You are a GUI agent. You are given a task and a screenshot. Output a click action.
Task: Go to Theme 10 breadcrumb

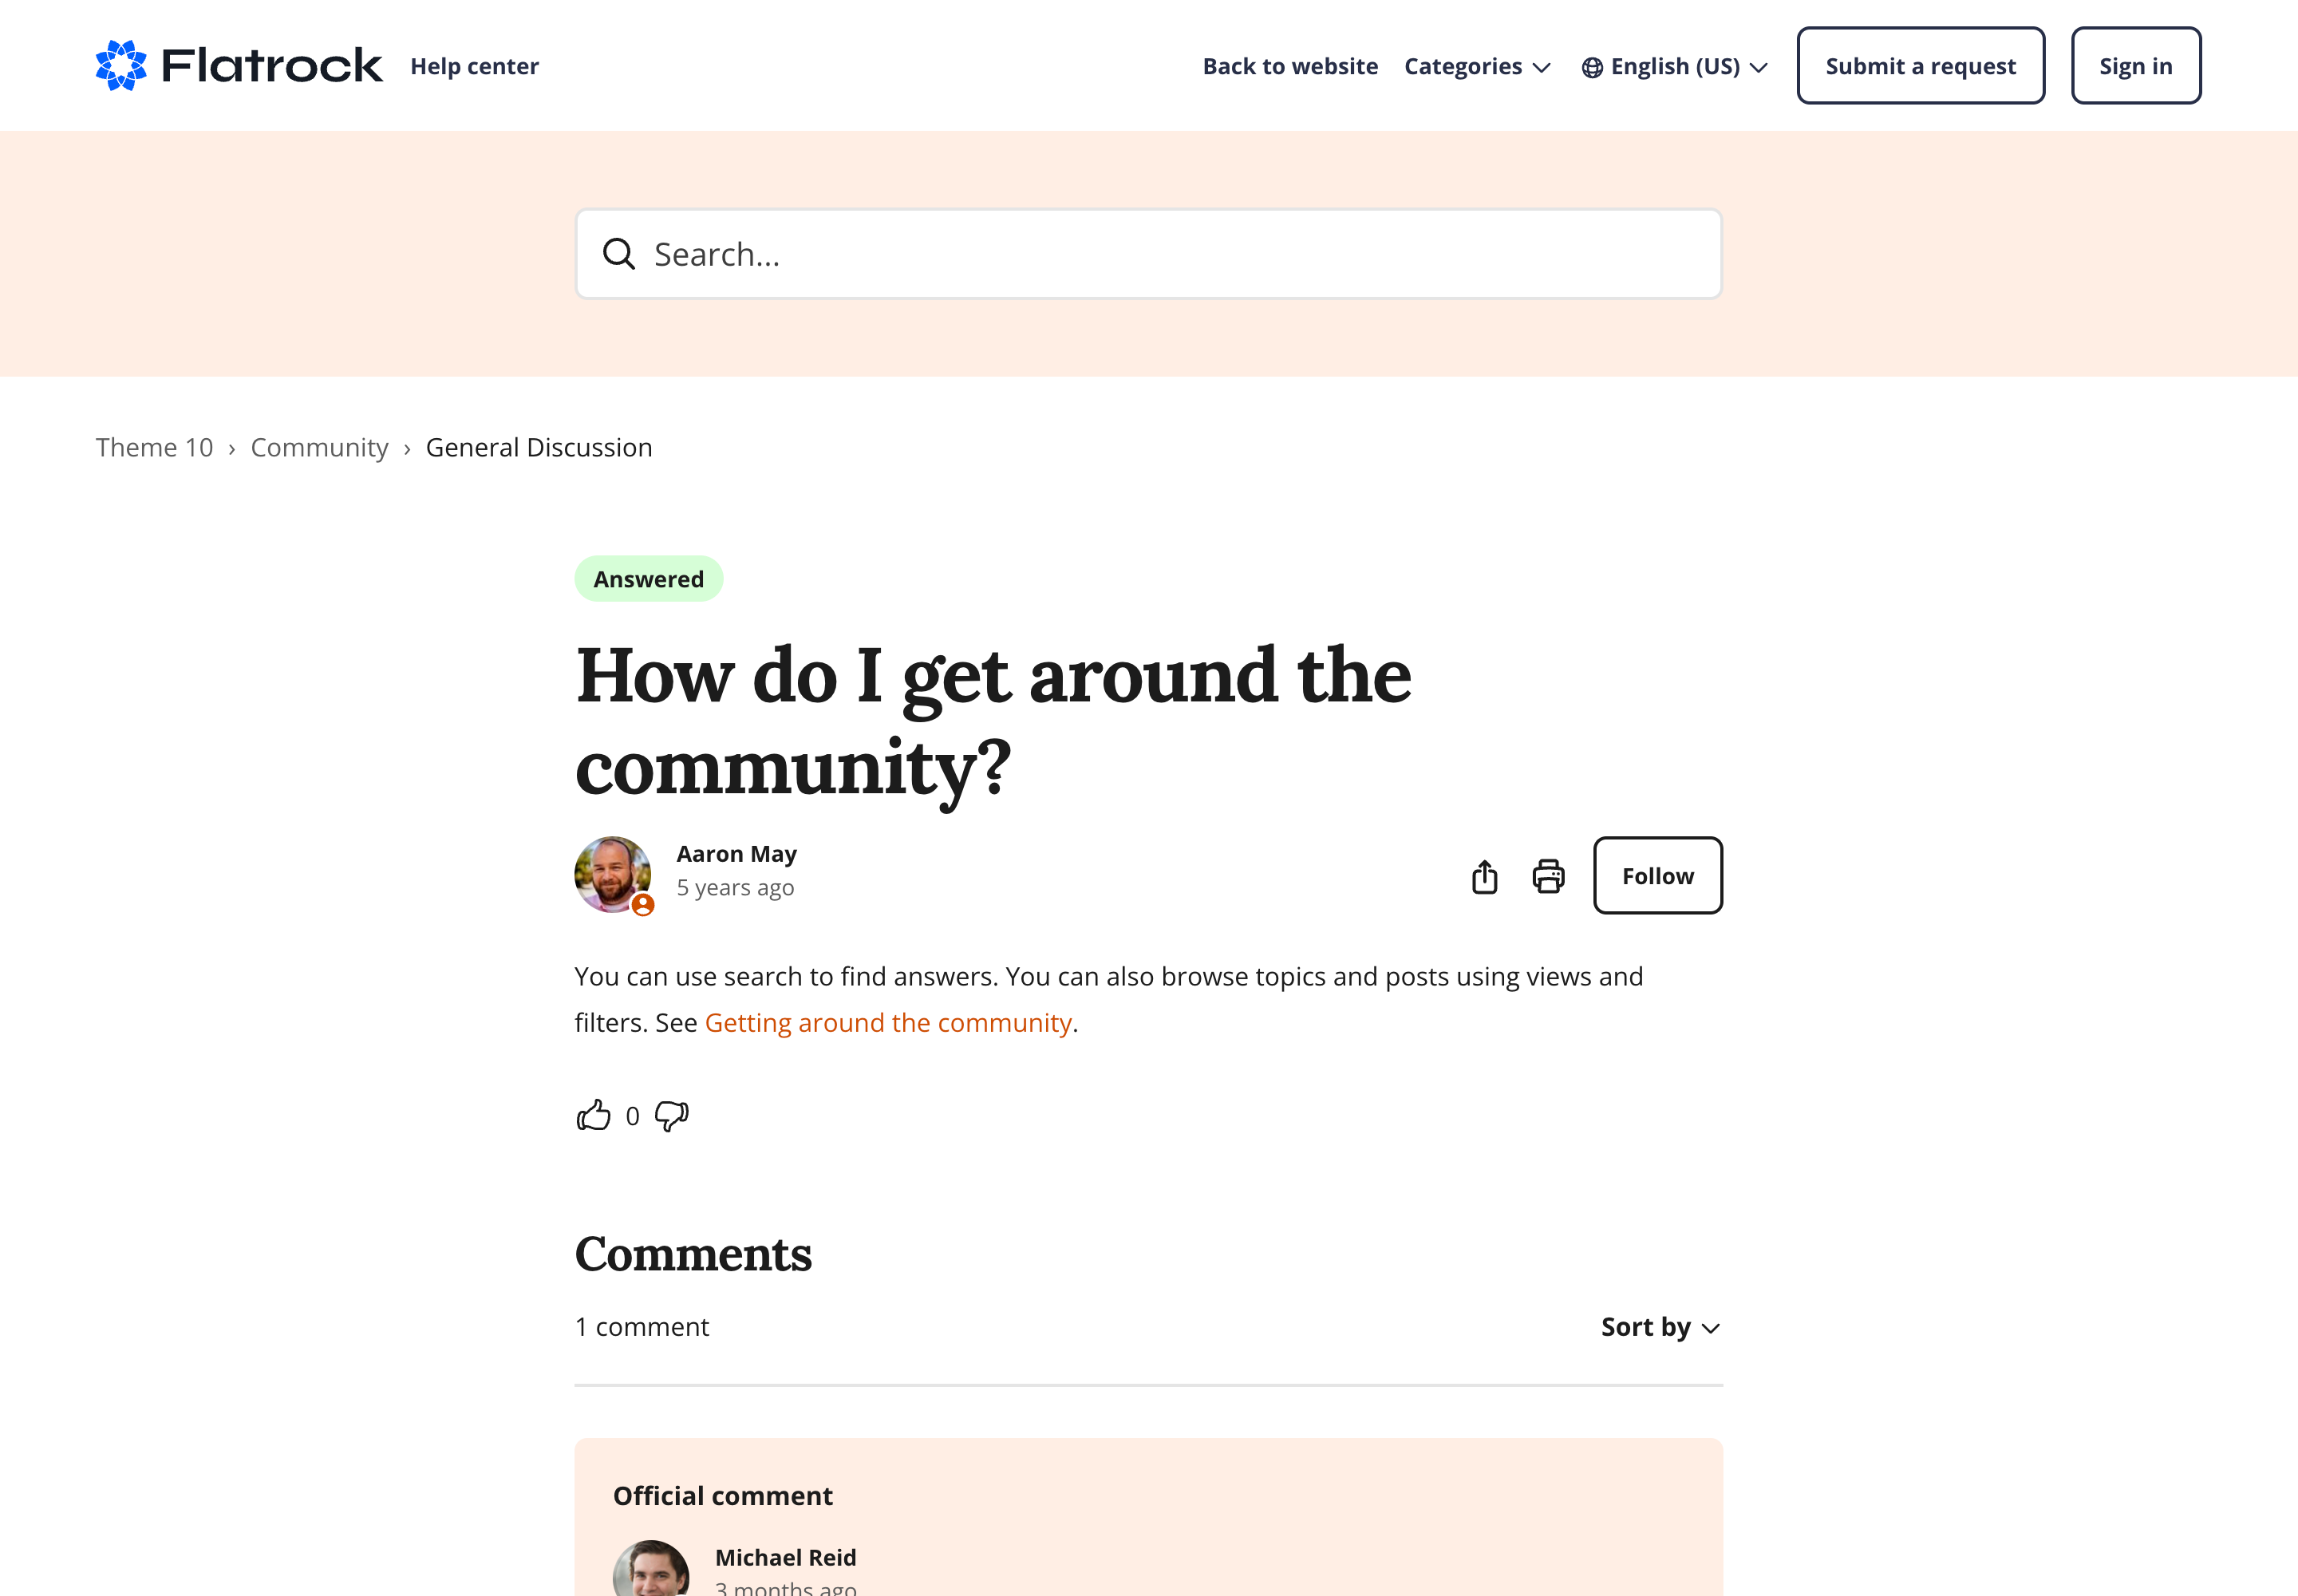154,448
